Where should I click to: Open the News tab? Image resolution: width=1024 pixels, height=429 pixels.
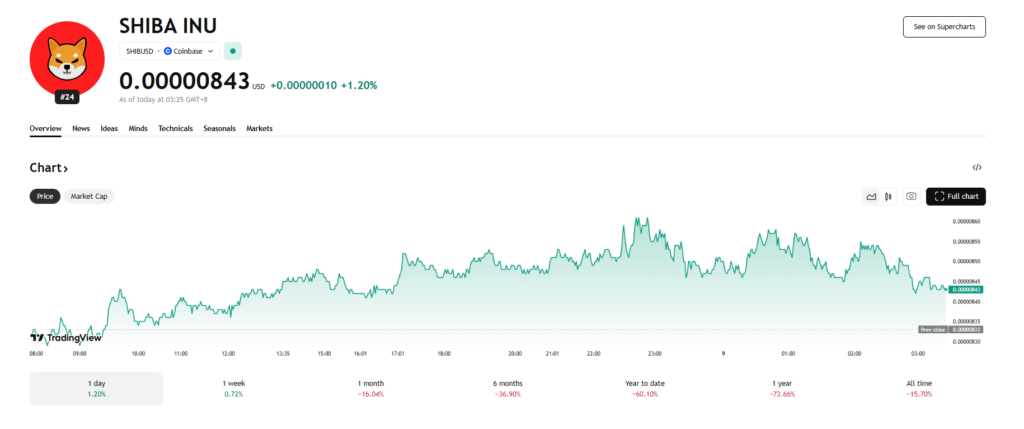pos(81,129)
